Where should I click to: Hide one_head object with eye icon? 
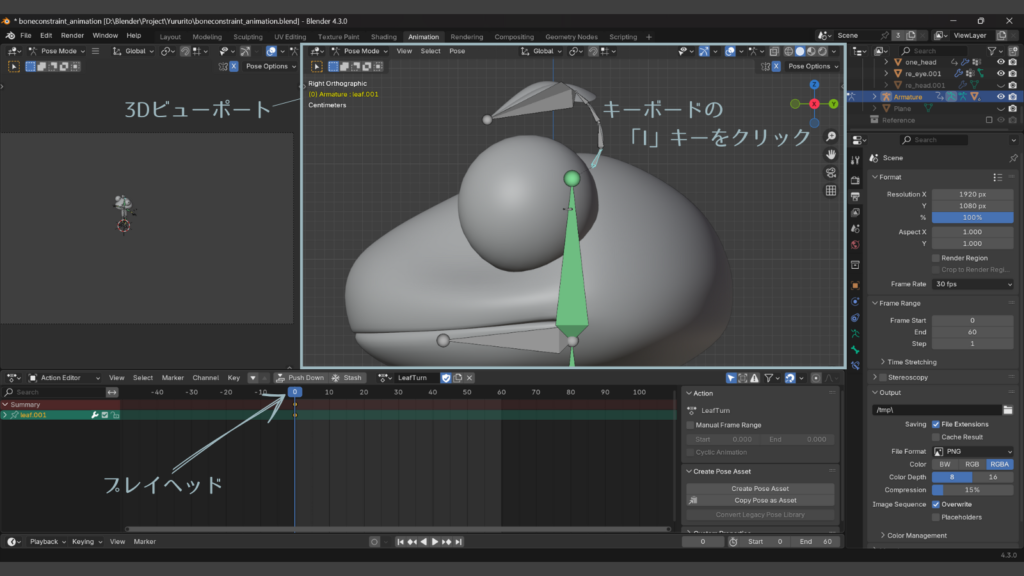(x=1000, y=62)
